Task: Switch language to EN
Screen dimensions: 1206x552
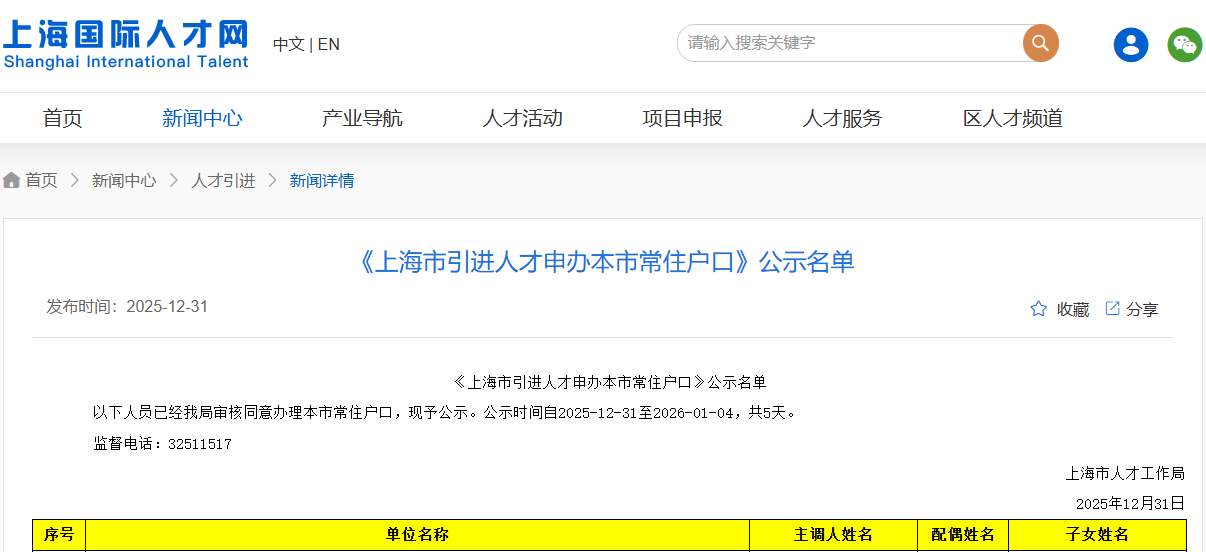Action: [329, 44]
